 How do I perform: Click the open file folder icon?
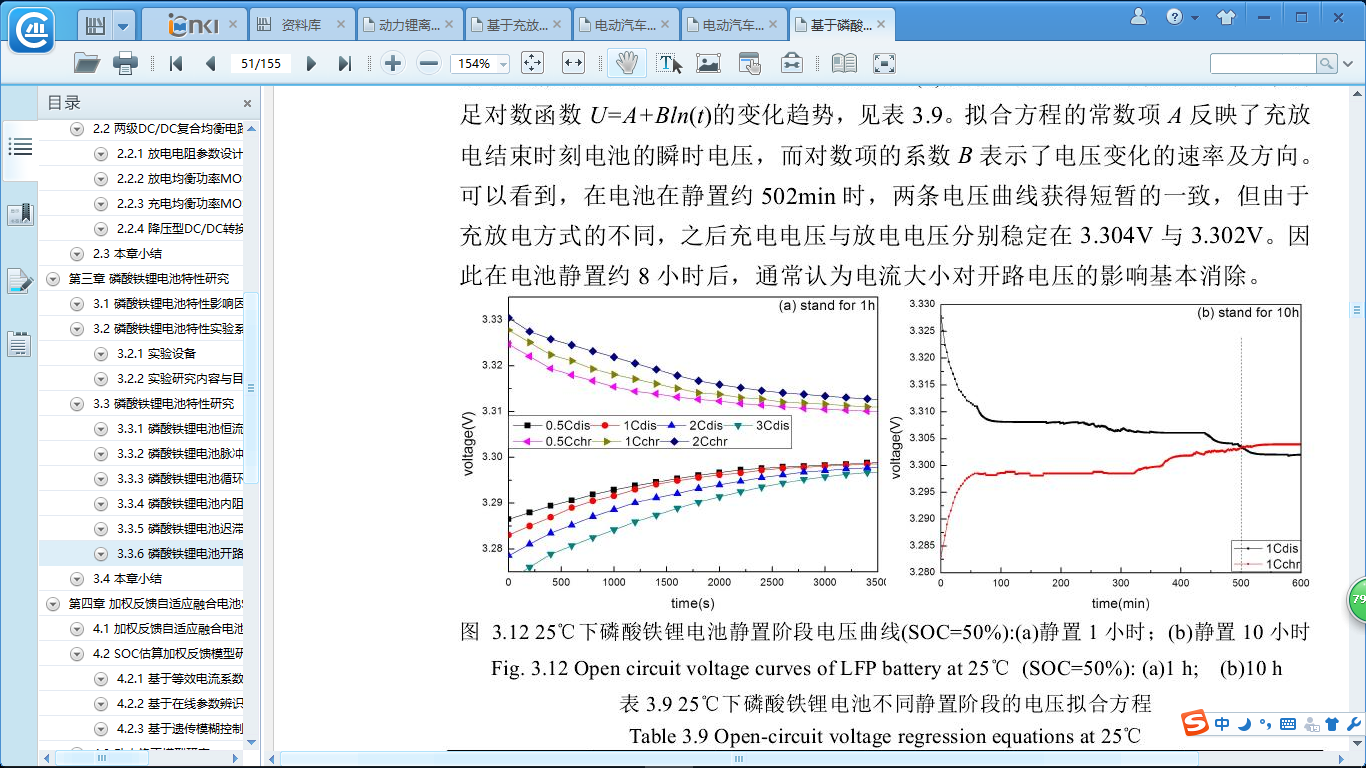click(87, 64)
